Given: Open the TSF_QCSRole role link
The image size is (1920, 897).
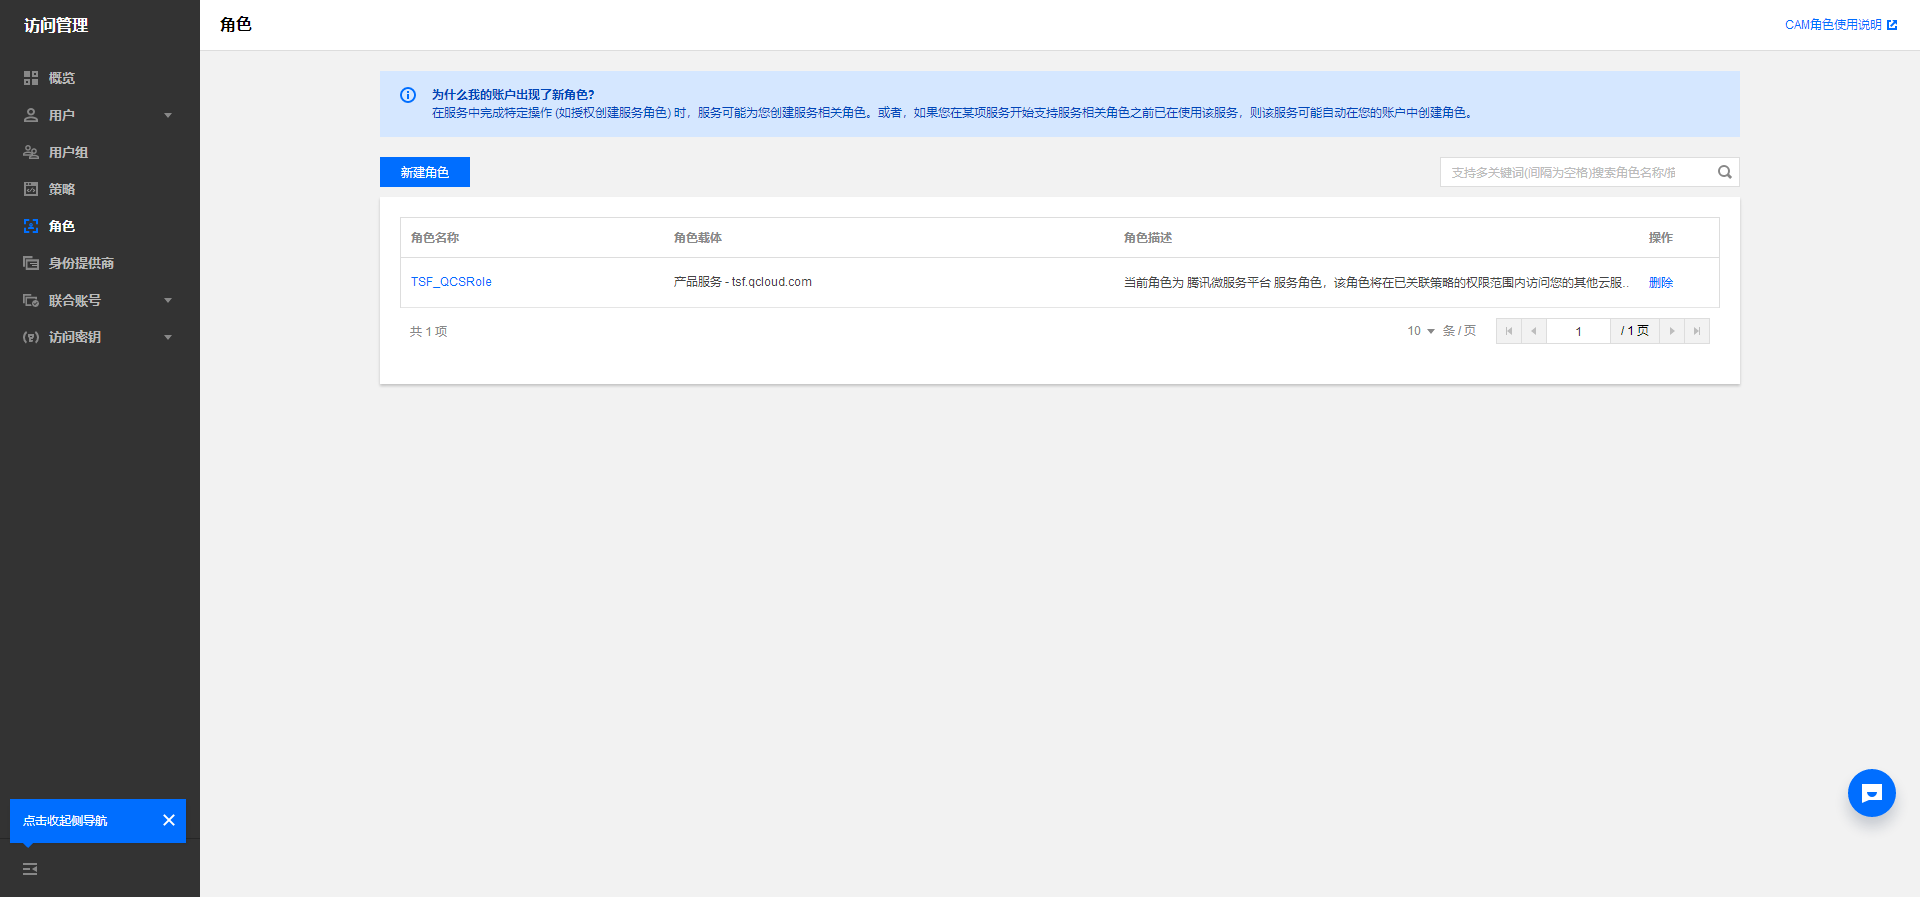Looking at the screenshot, I should click(x=451, y=282).
